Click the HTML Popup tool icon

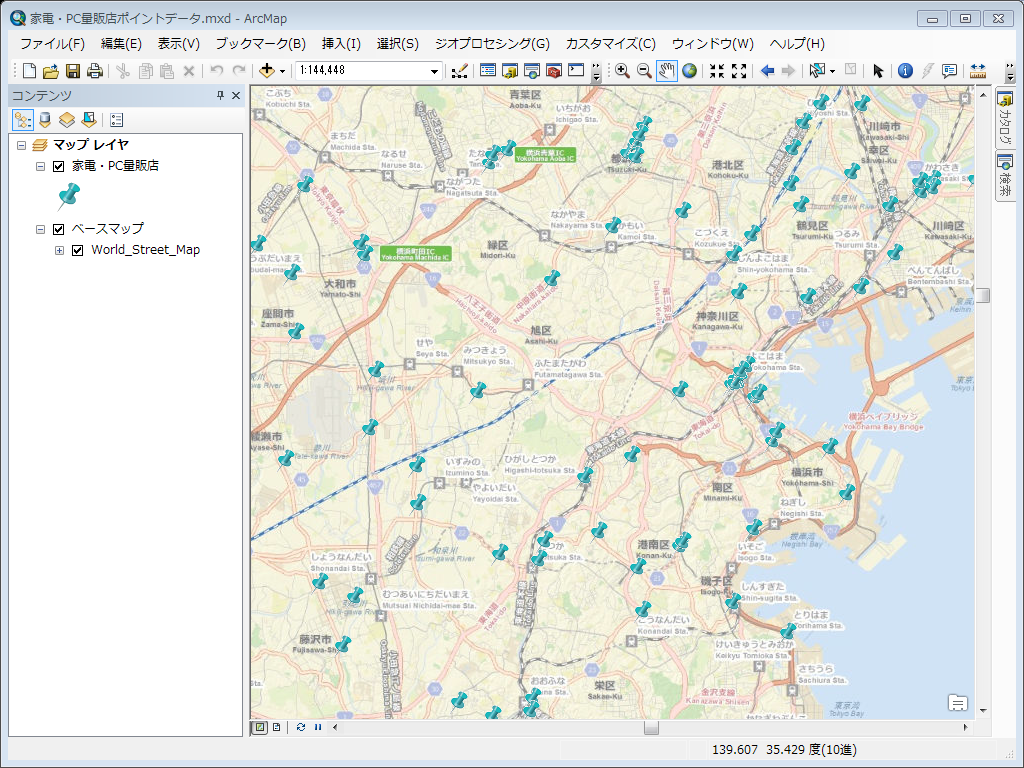950,71
